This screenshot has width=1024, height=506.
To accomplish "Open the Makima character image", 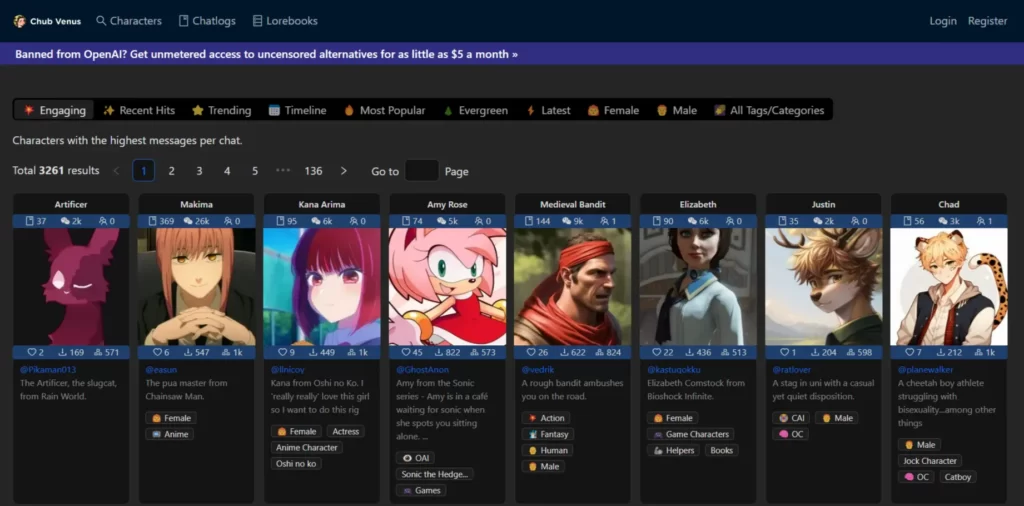I will click(x=197, y=287).
